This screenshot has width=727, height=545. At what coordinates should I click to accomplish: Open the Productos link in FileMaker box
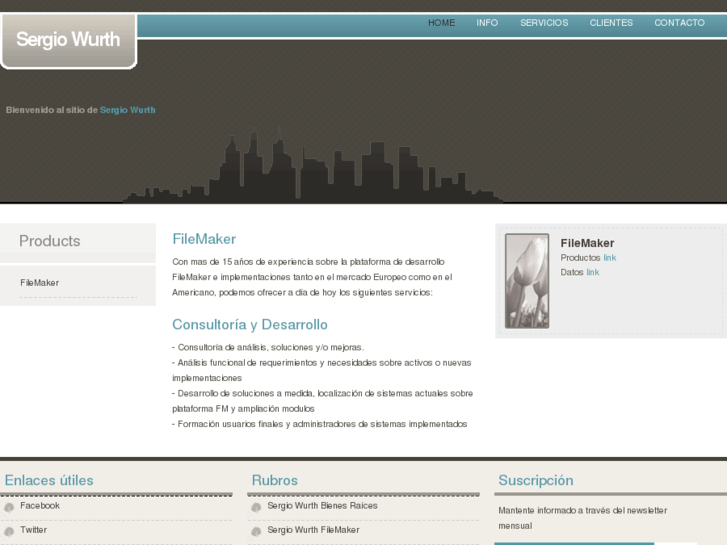(610, 257)
